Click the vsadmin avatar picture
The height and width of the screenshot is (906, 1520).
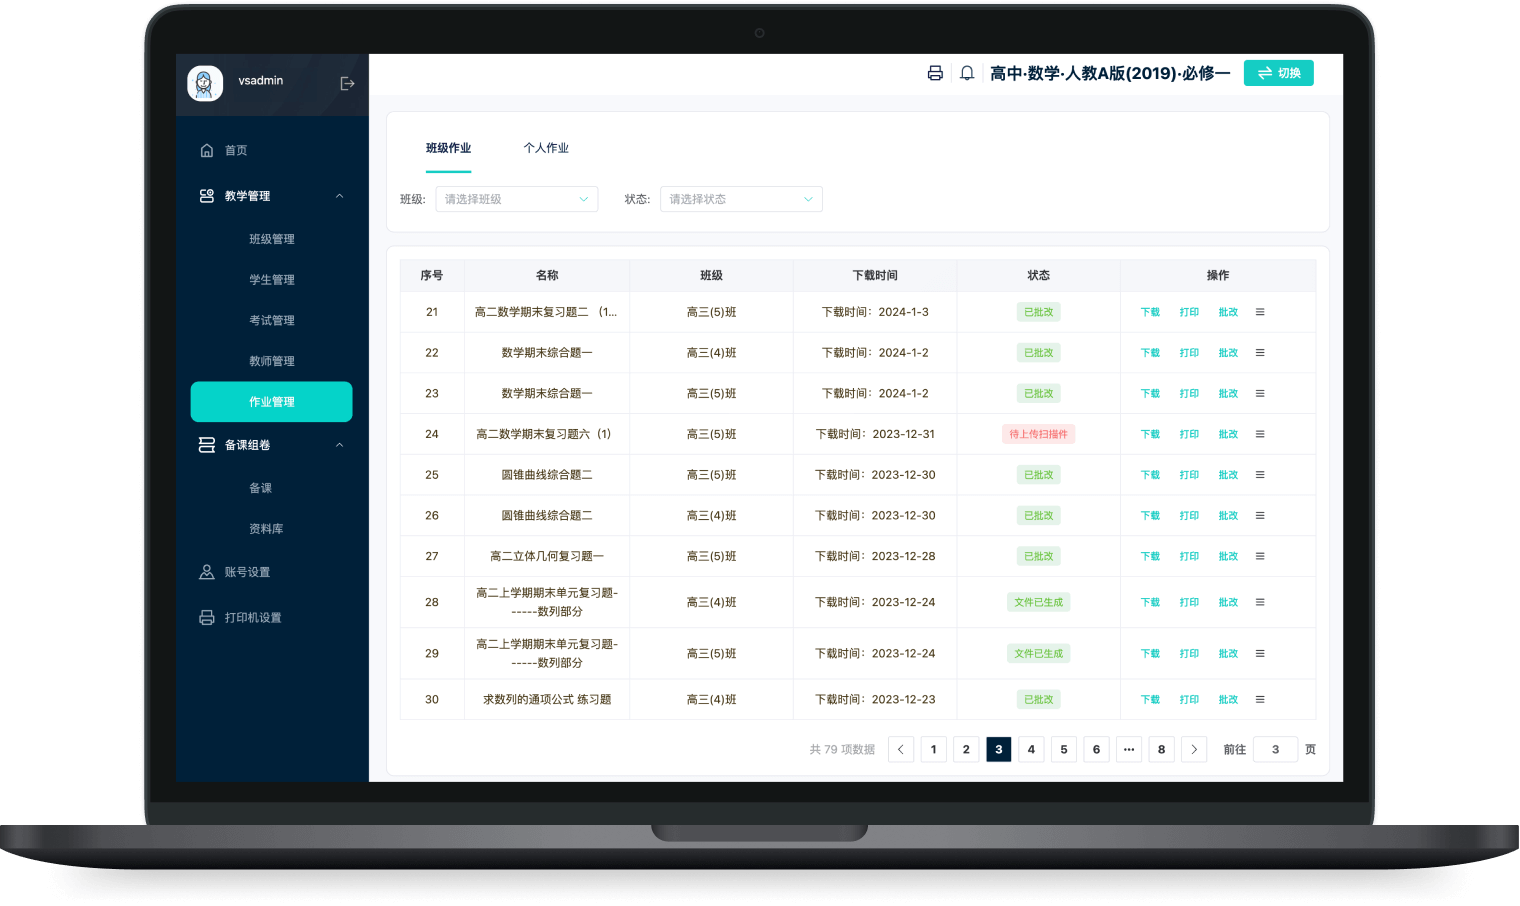(x=205, y=83)
